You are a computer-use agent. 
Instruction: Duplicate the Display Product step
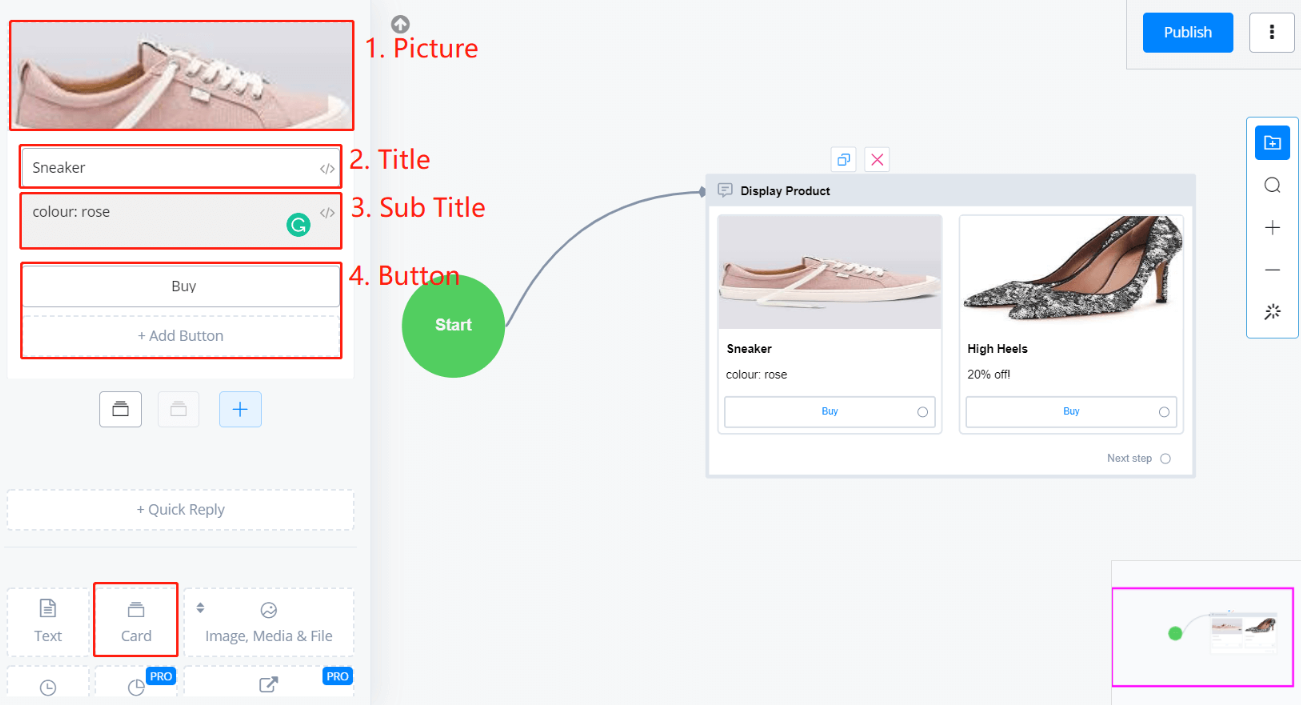pyautogui.click(x=844, y=160)
